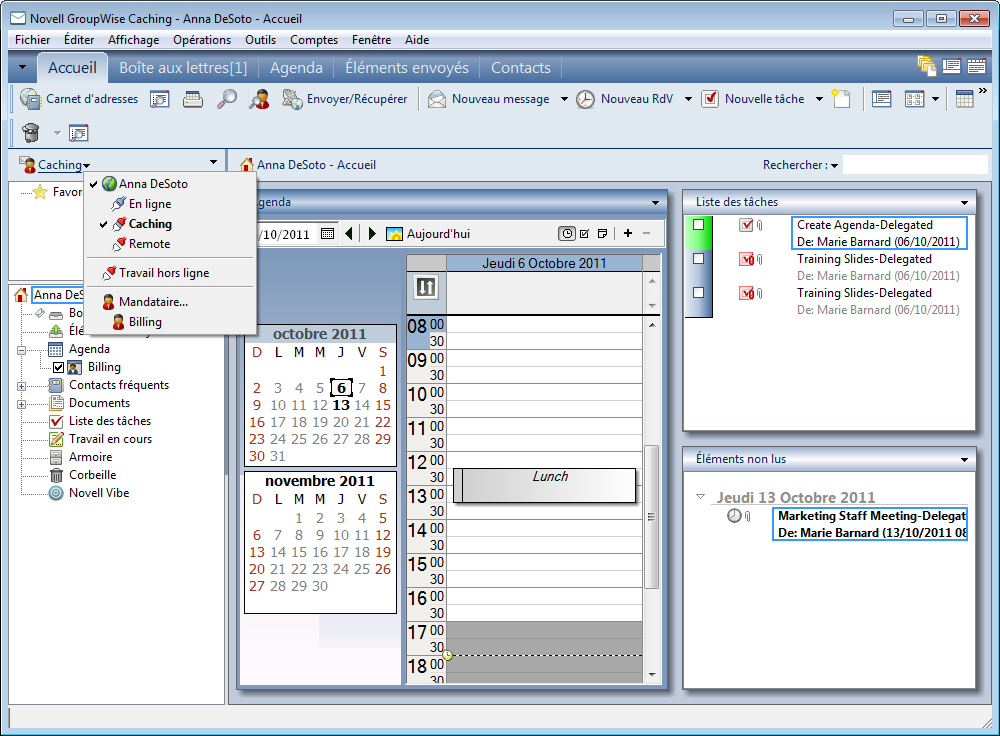Screen dimensions: 1000x736
Task: Click the clock appointments filter icon in Agenda
Action: pos(566,233)
